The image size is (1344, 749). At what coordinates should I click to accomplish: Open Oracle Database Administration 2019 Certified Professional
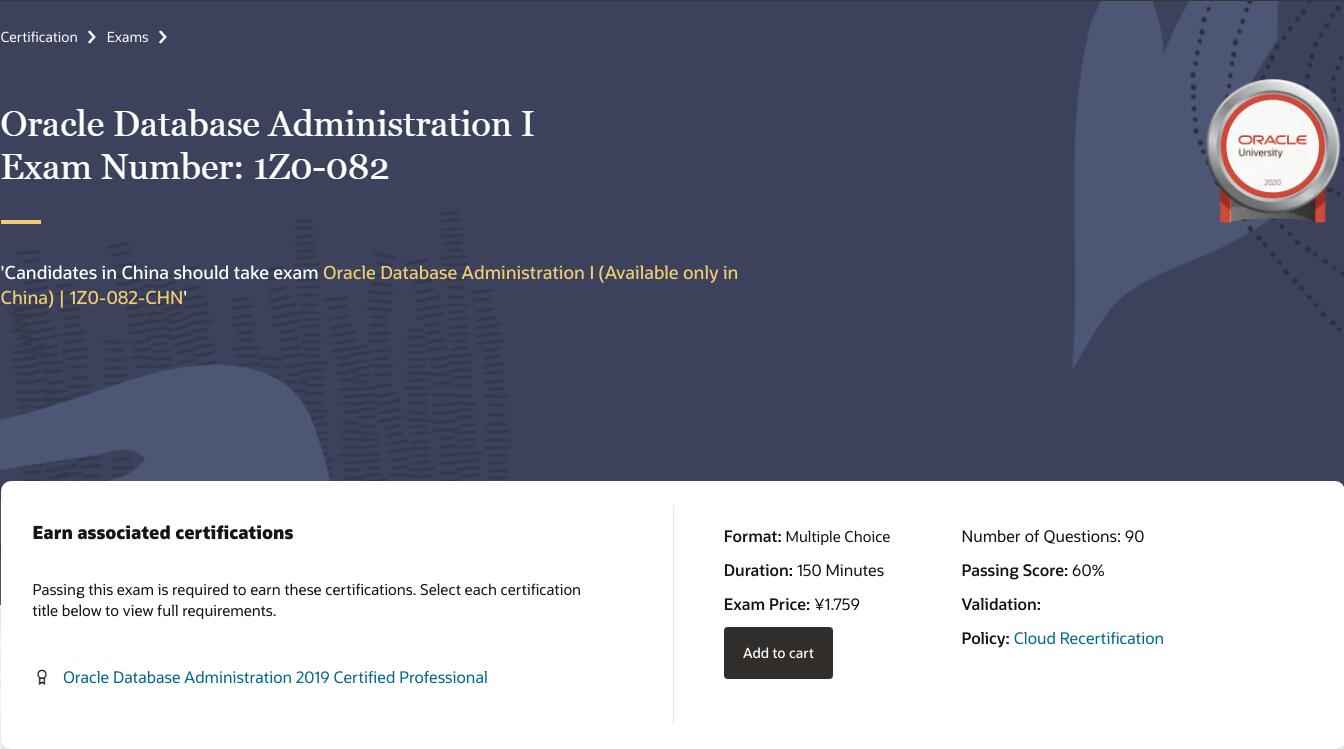(275, 677)
